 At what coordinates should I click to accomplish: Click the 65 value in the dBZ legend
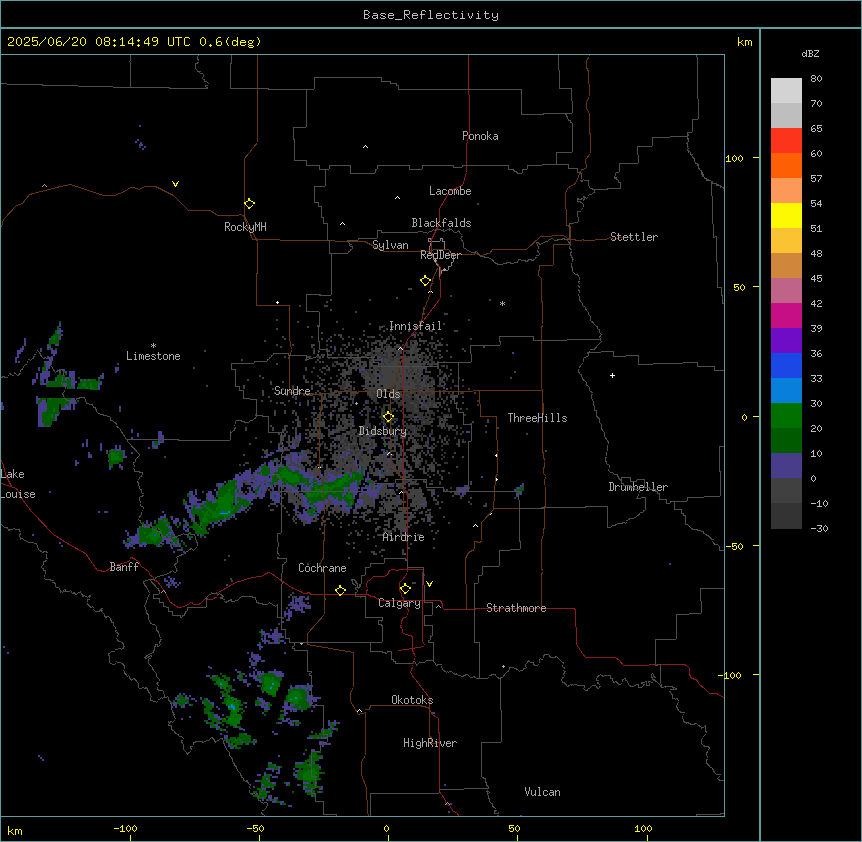(x=816, y=129)
